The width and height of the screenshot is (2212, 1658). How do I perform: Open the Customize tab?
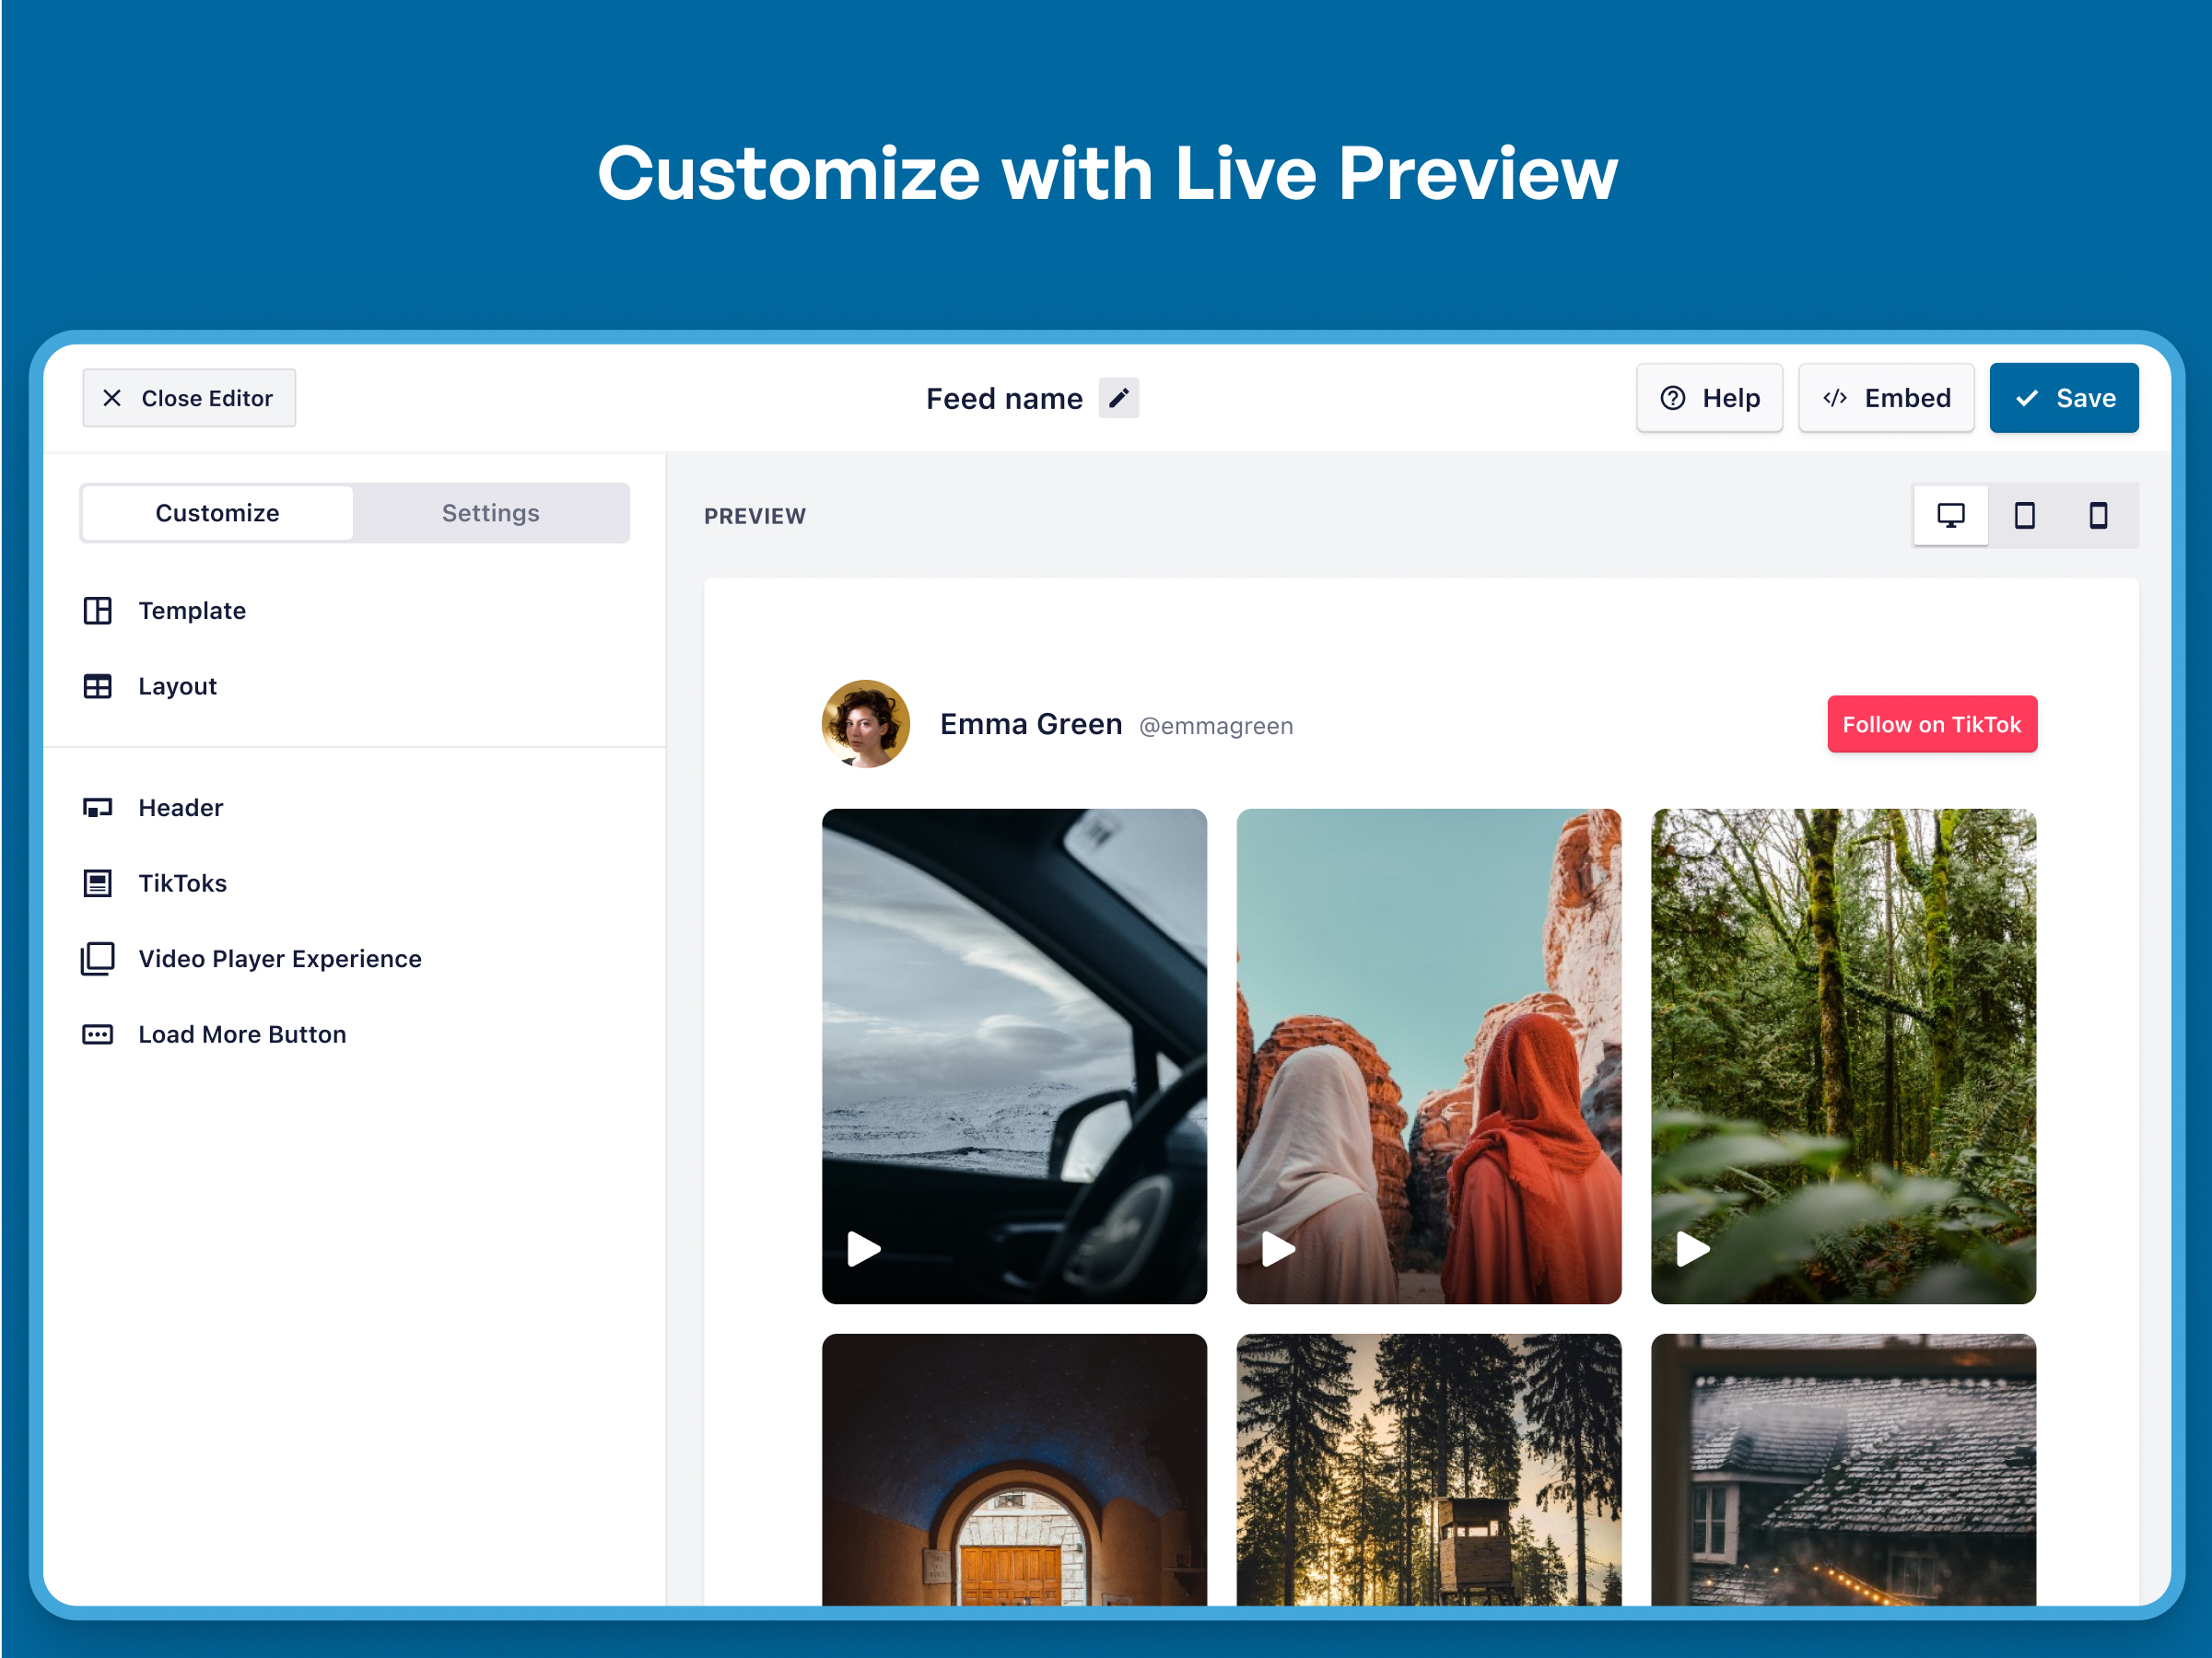tap(217, 513)
